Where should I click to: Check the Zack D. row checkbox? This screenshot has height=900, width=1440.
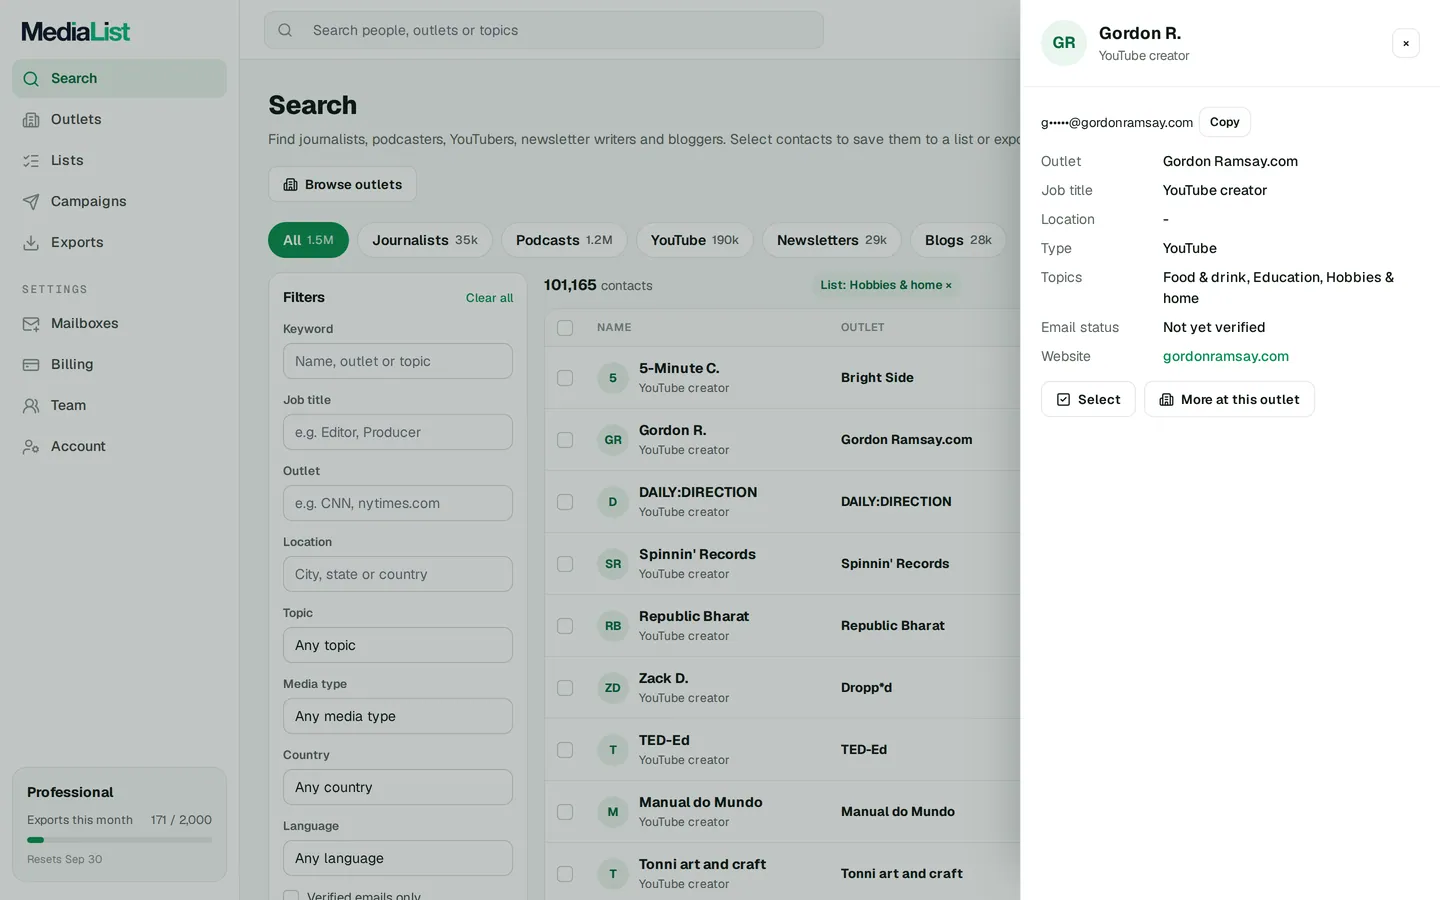565,688
